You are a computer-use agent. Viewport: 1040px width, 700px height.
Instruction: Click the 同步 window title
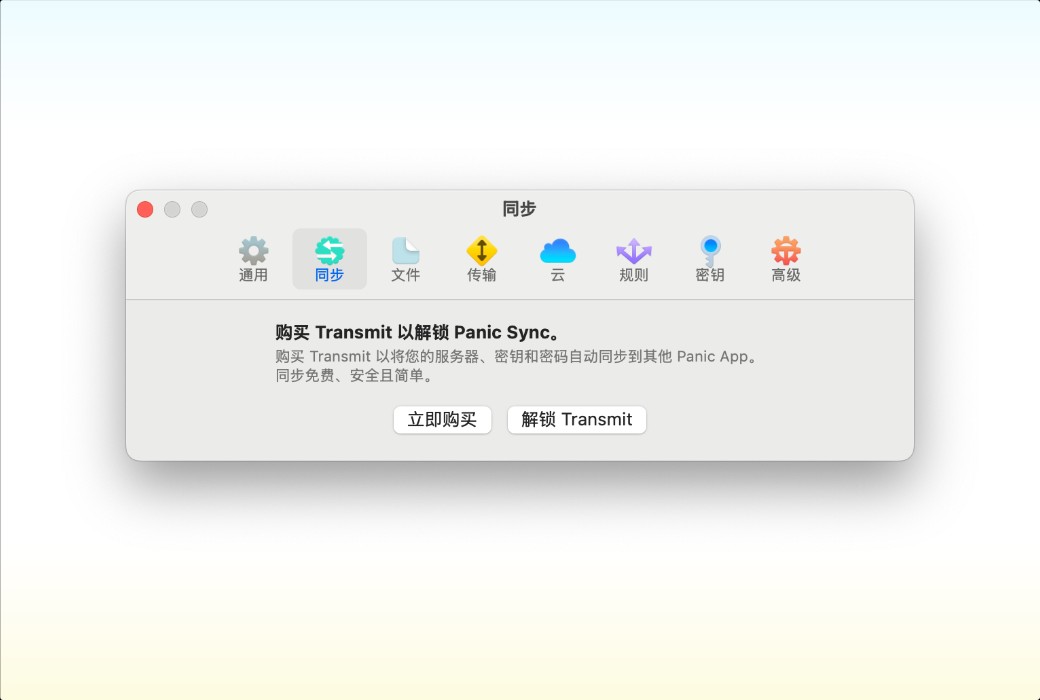click(521, 209)
